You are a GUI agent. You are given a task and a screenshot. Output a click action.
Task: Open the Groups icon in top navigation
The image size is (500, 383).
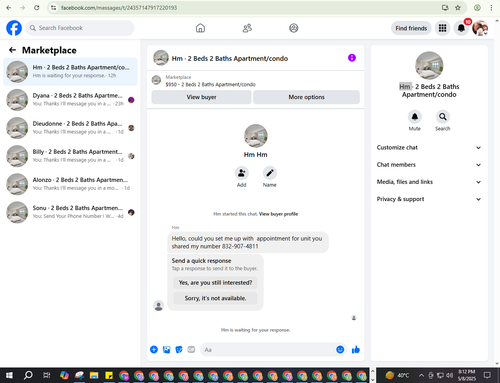pyautogui.click(x=294, y=28)
